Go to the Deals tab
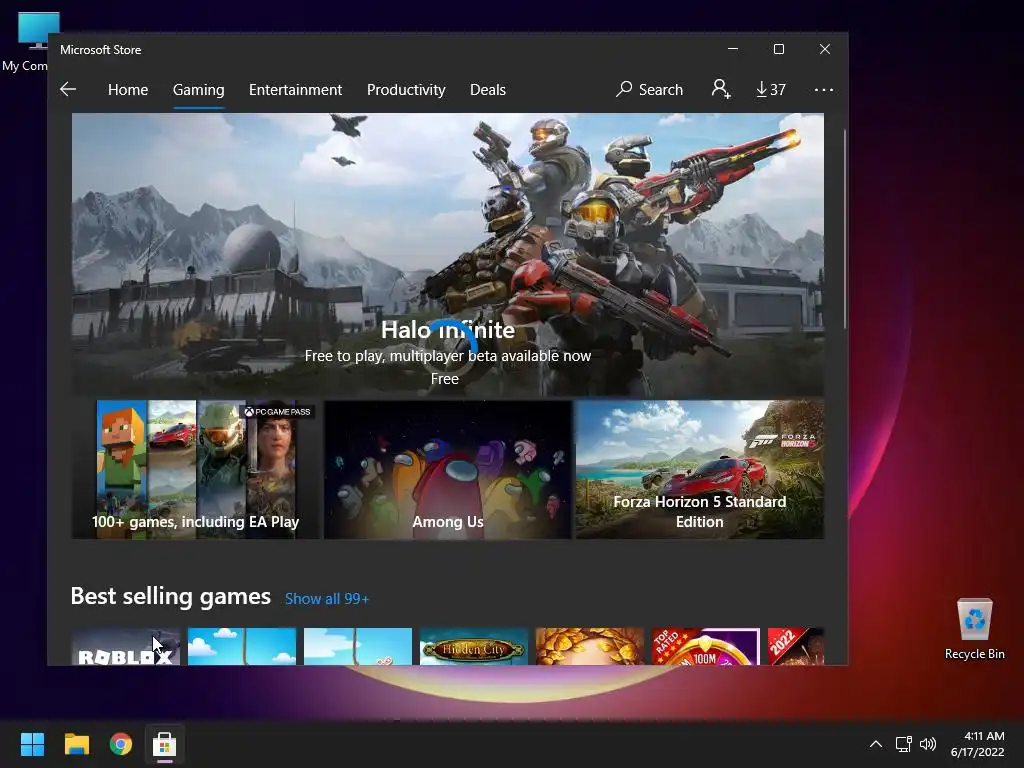The height and width of the screenshot is (768, 1024). pyautogui.click(x=488, y=89)
